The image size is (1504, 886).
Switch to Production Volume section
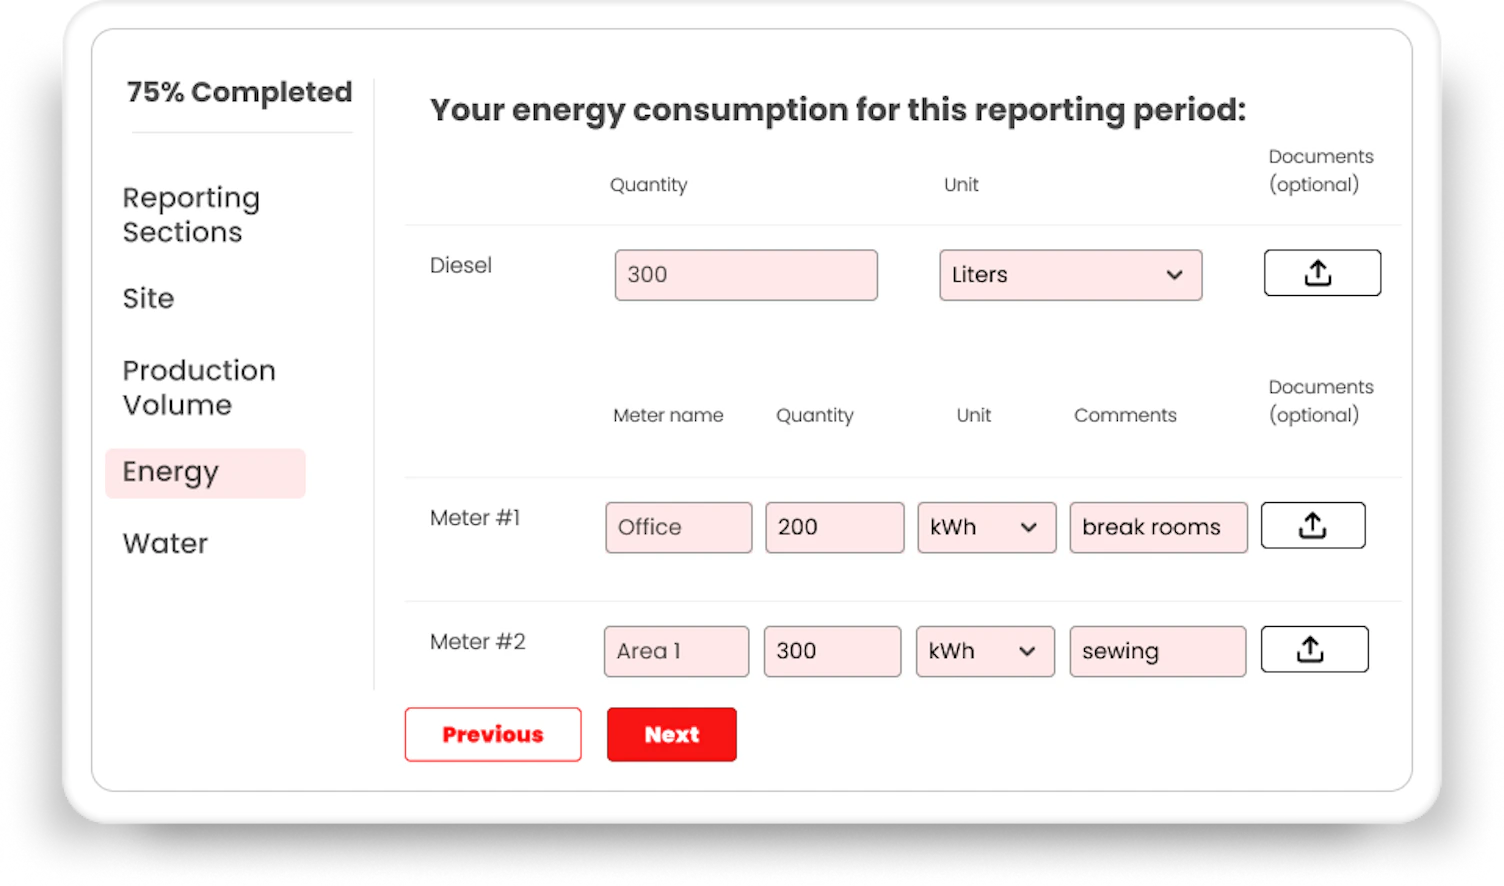198,387
